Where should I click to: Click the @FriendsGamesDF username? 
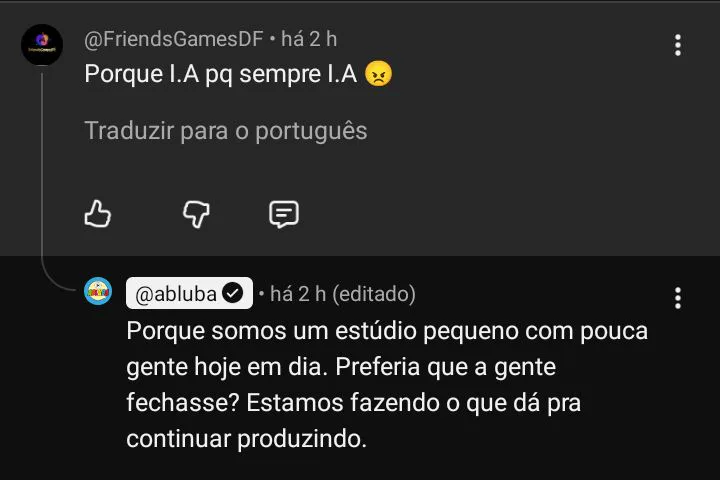[174, 39]
